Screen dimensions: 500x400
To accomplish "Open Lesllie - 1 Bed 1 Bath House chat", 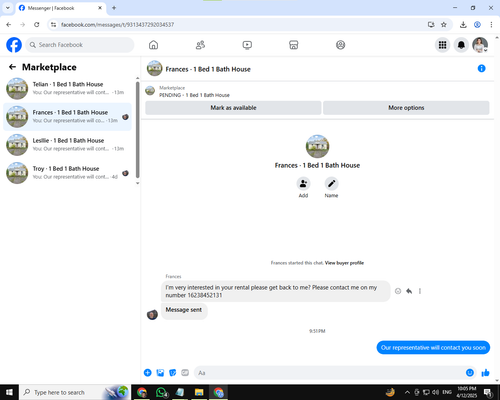I will pos(68,144).
